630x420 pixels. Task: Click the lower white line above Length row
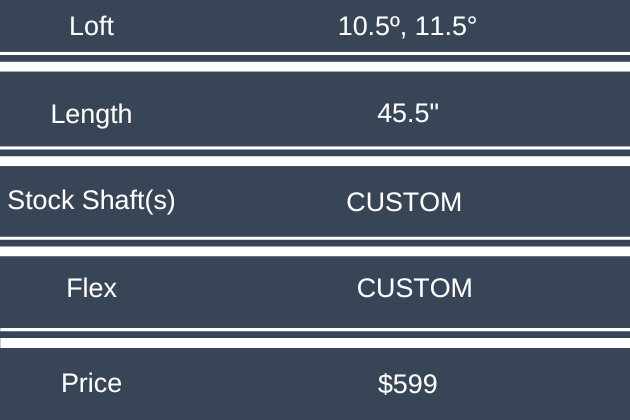coord(315,67)
